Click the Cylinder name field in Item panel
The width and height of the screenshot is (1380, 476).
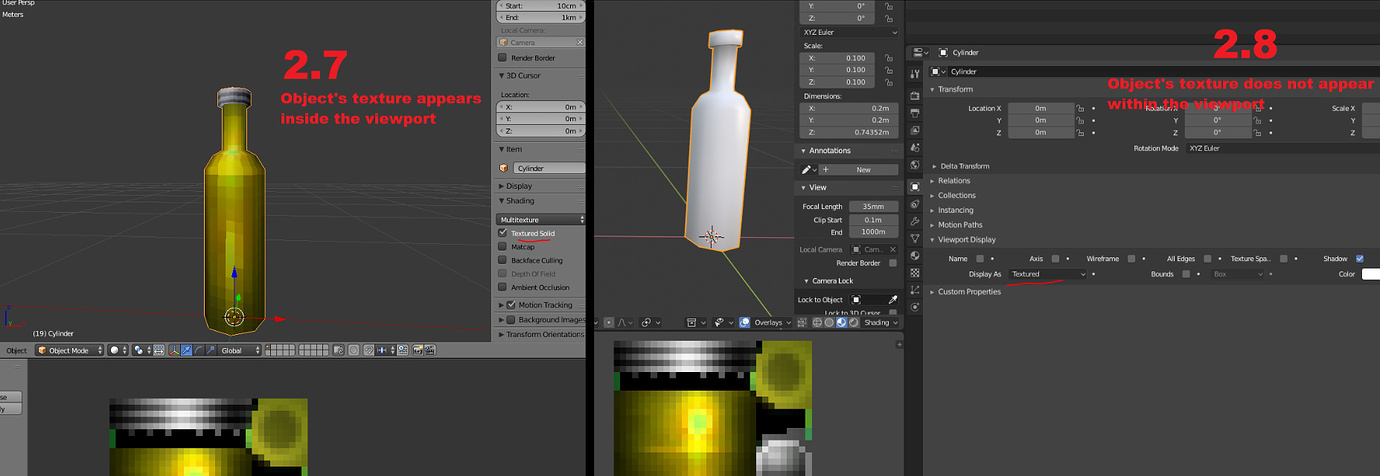click(549, 168)
